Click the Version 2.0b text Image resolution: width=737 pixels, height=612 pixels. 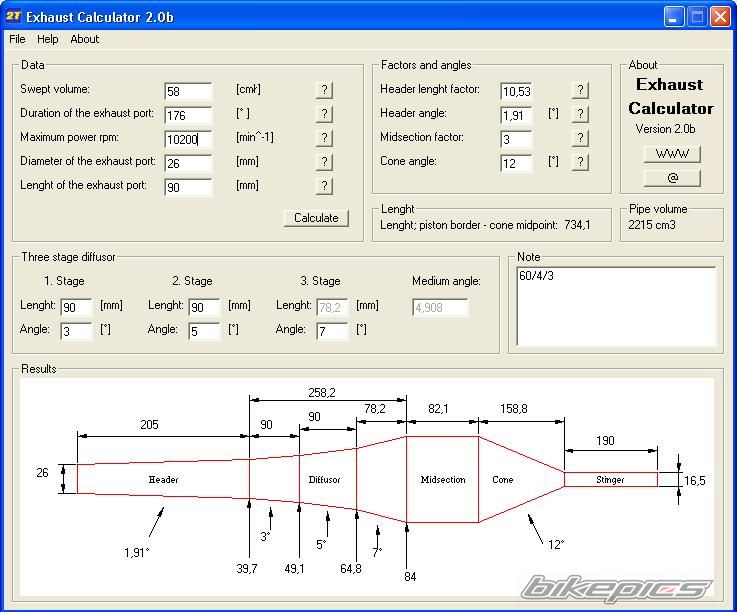pyautogui.click(x=665, y=129)
